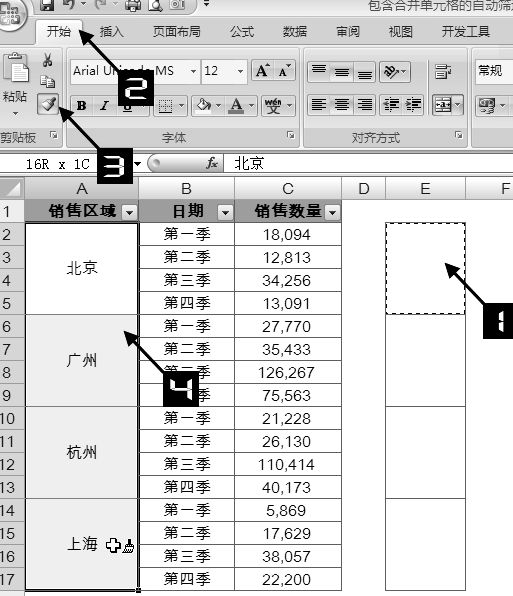Click the accounting number format icon

[487, 105]
